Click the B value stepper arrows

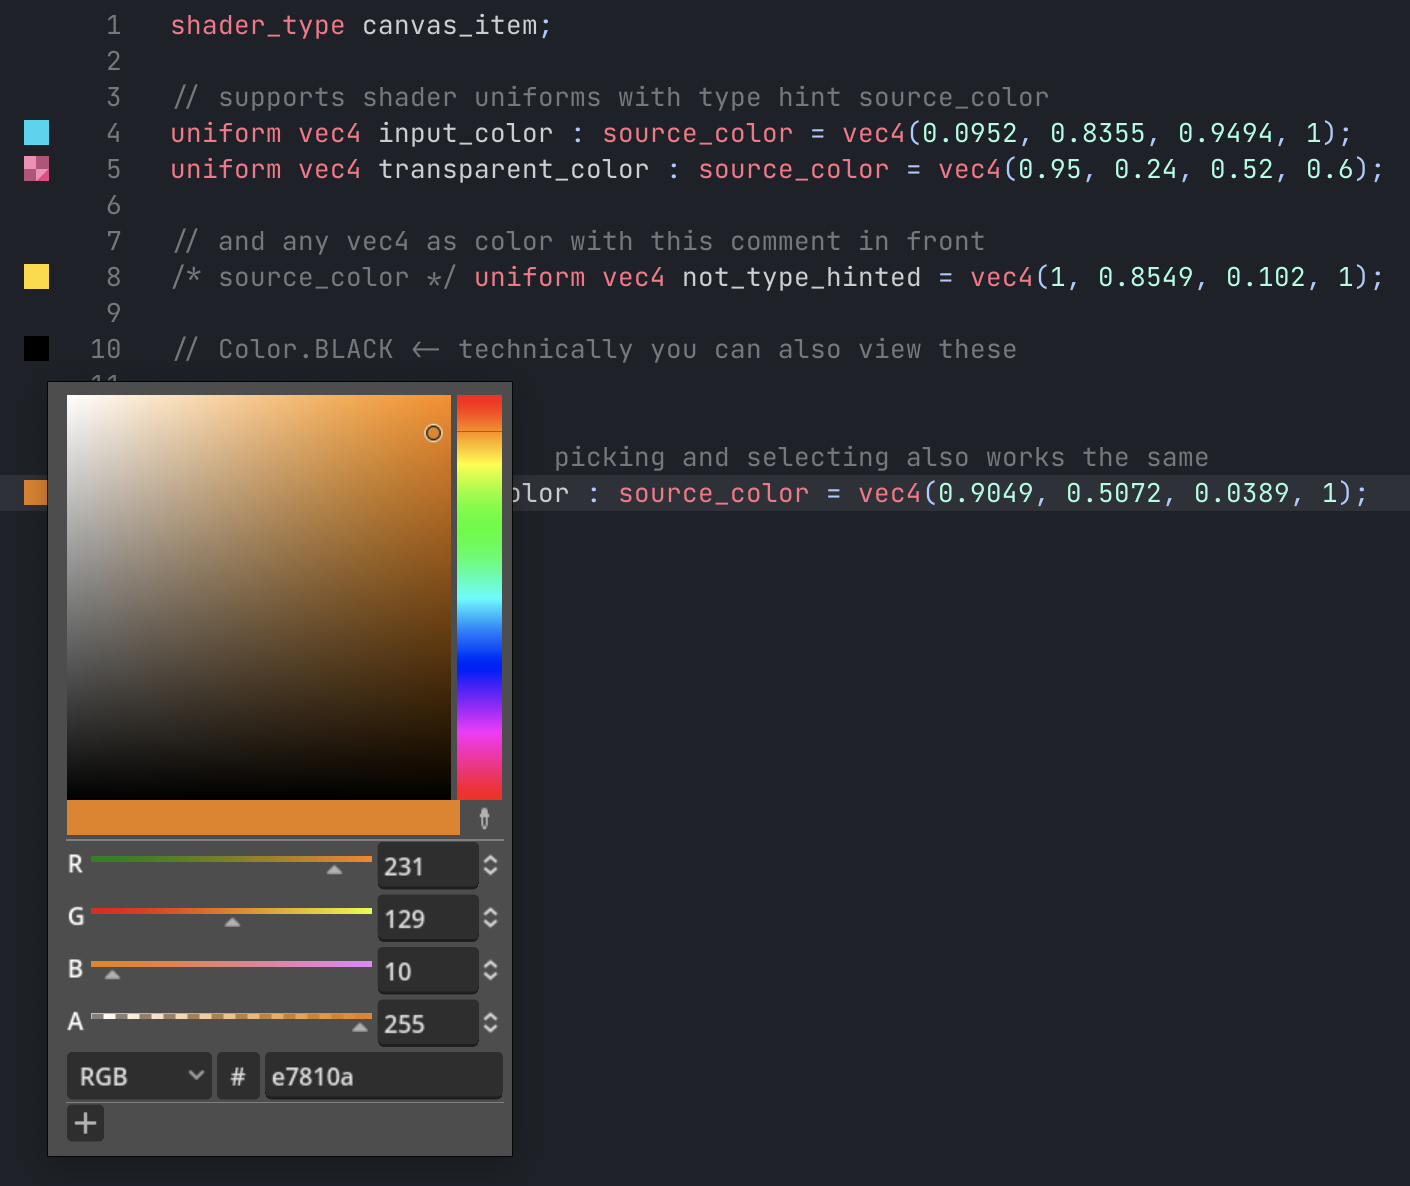point(490,970)
